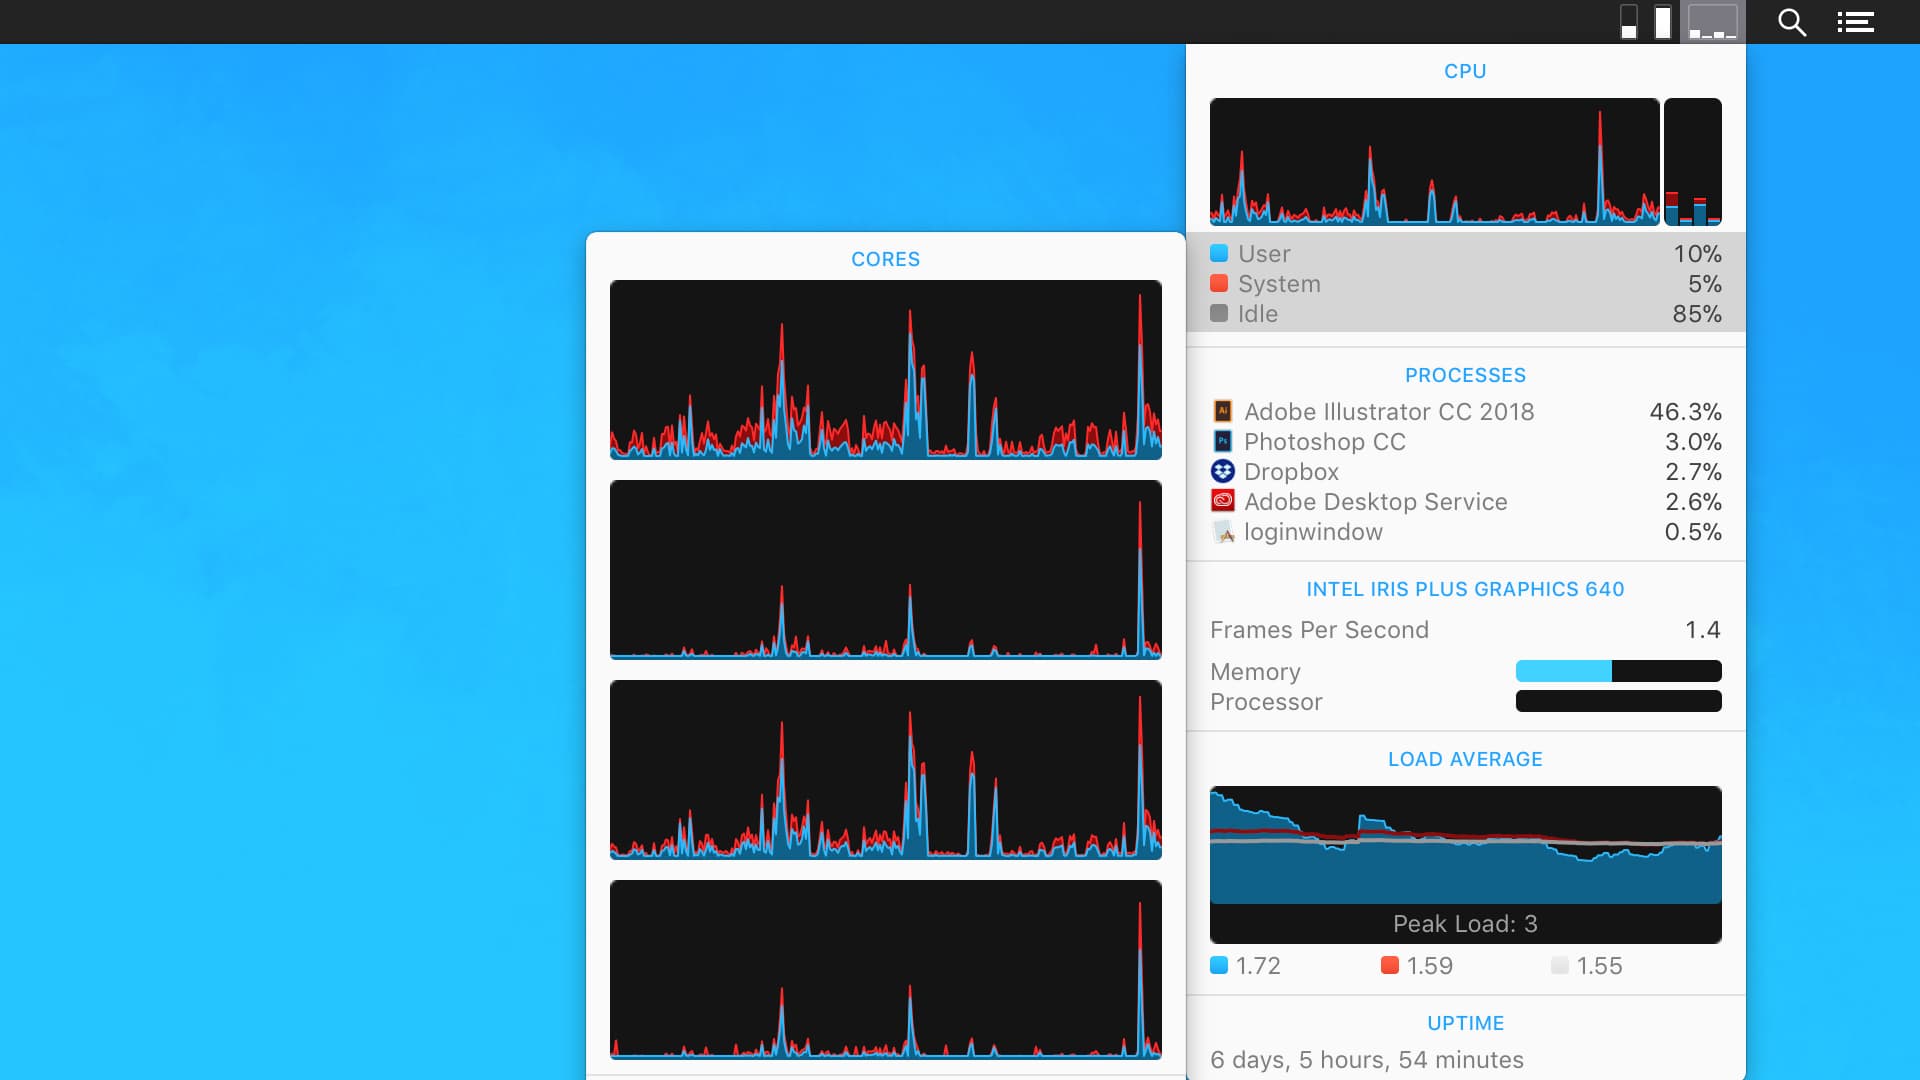Viewport: 1920px width, 1080px height.
Task: Click the Photoshop CC process icon
Action: 1222,441
